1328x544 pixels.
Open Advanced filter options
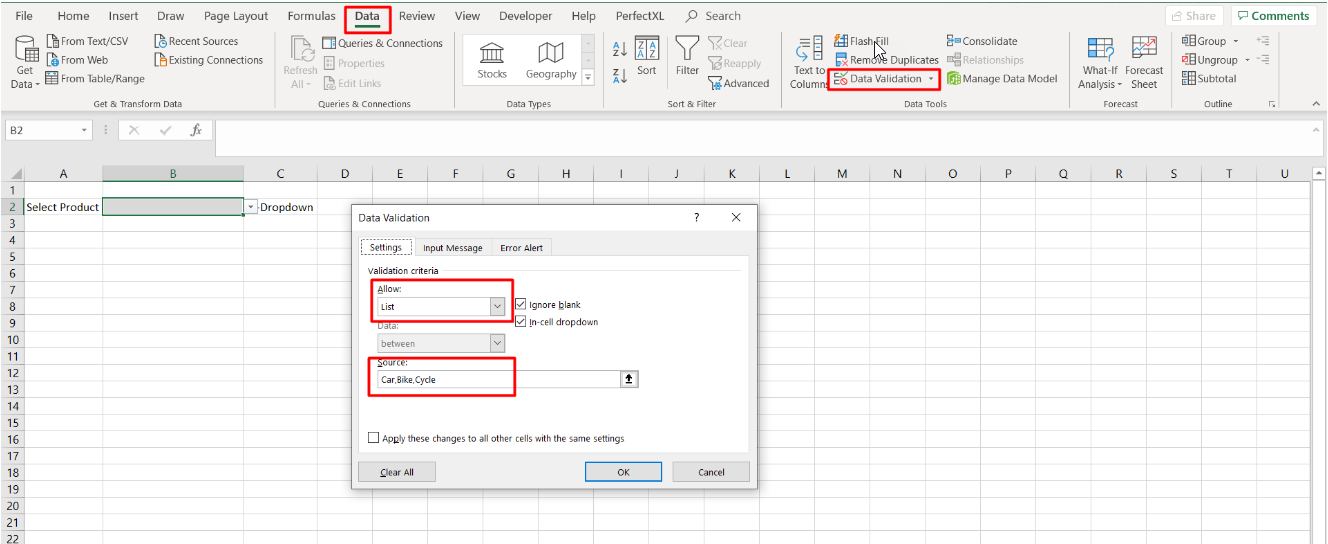point(739,83)
